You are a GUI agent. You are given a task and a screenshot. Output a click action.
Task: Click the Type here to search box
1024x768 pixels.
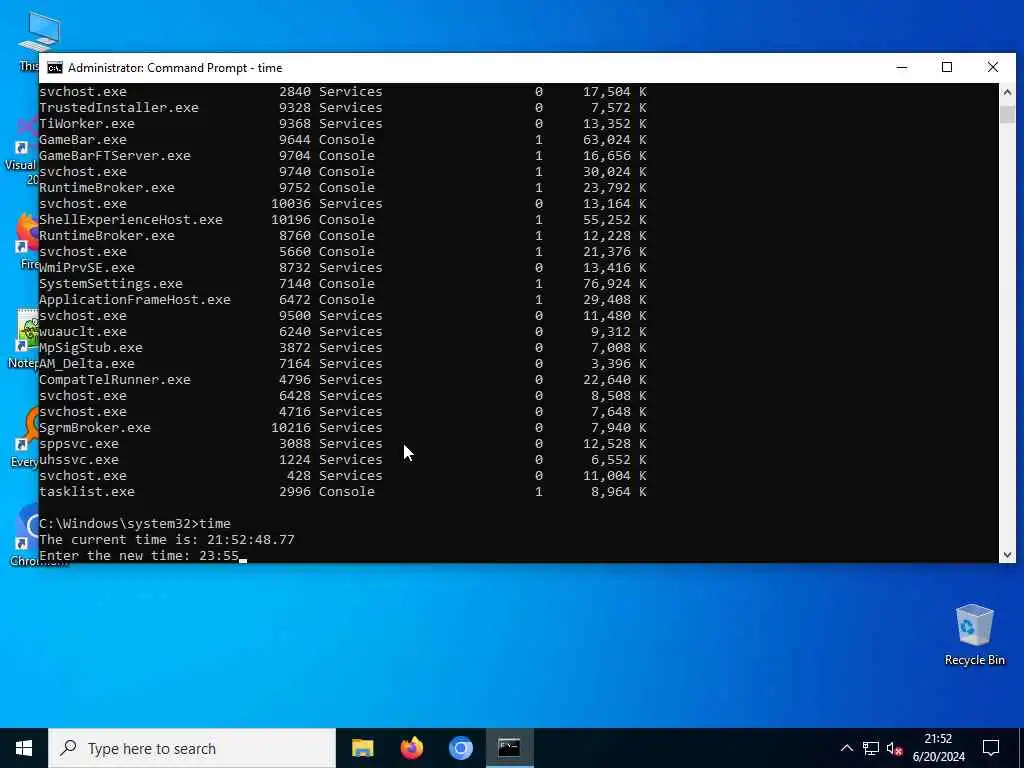tap(192, 748)
